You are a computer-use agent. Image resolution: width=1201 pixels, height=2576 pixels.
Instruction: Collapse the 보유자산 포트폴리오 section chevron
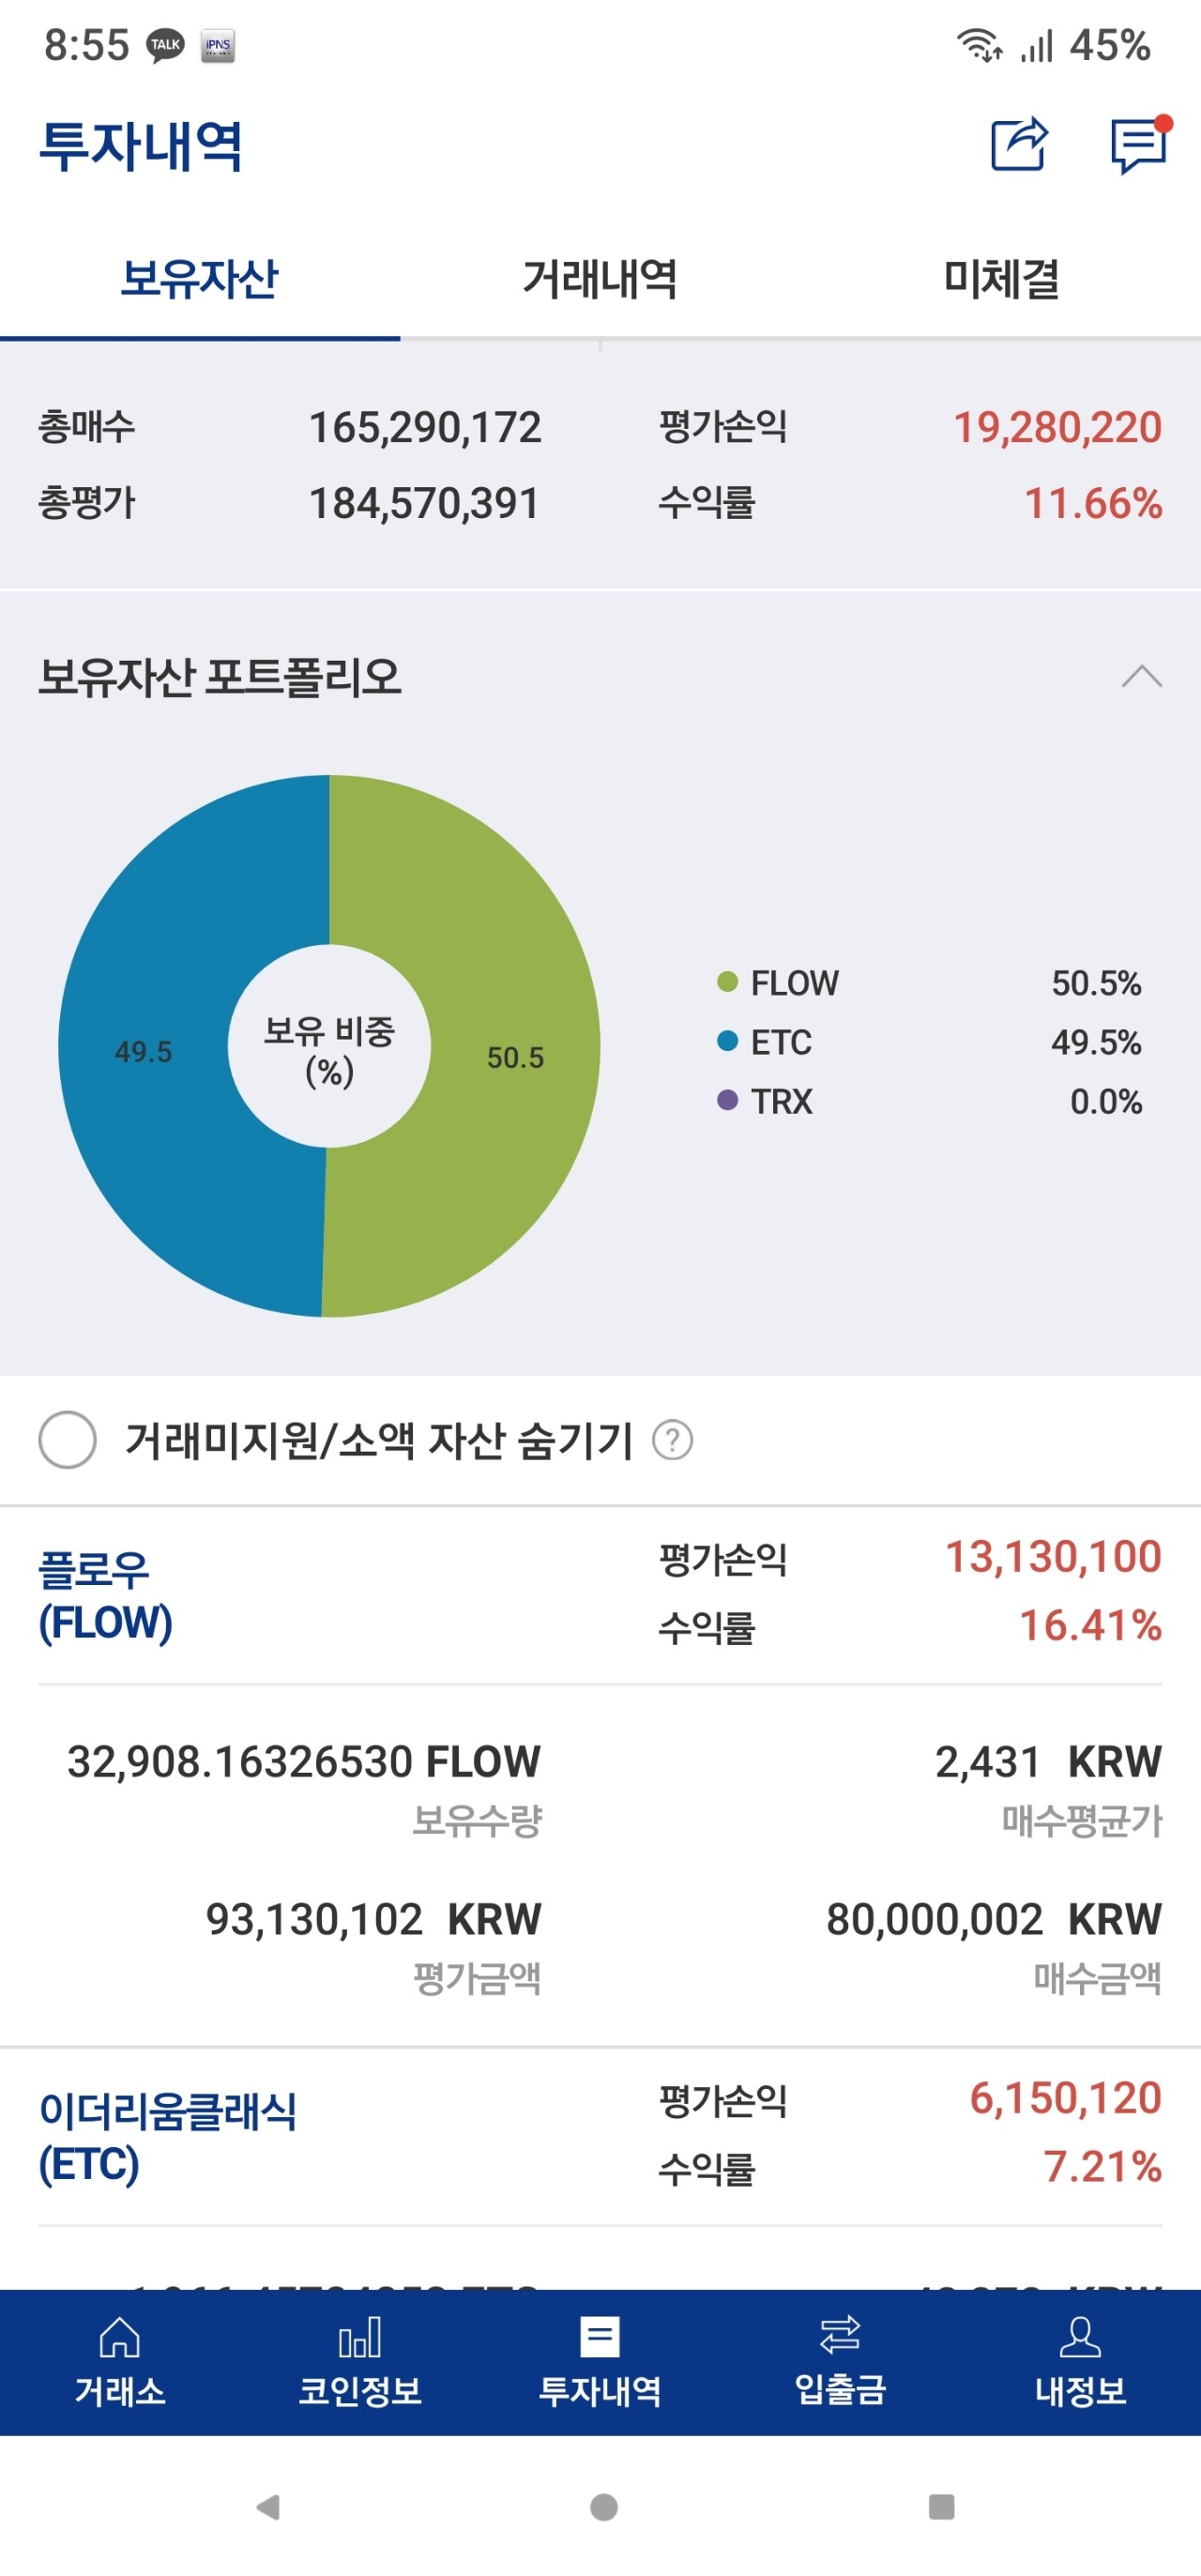tap(1141, 677)
